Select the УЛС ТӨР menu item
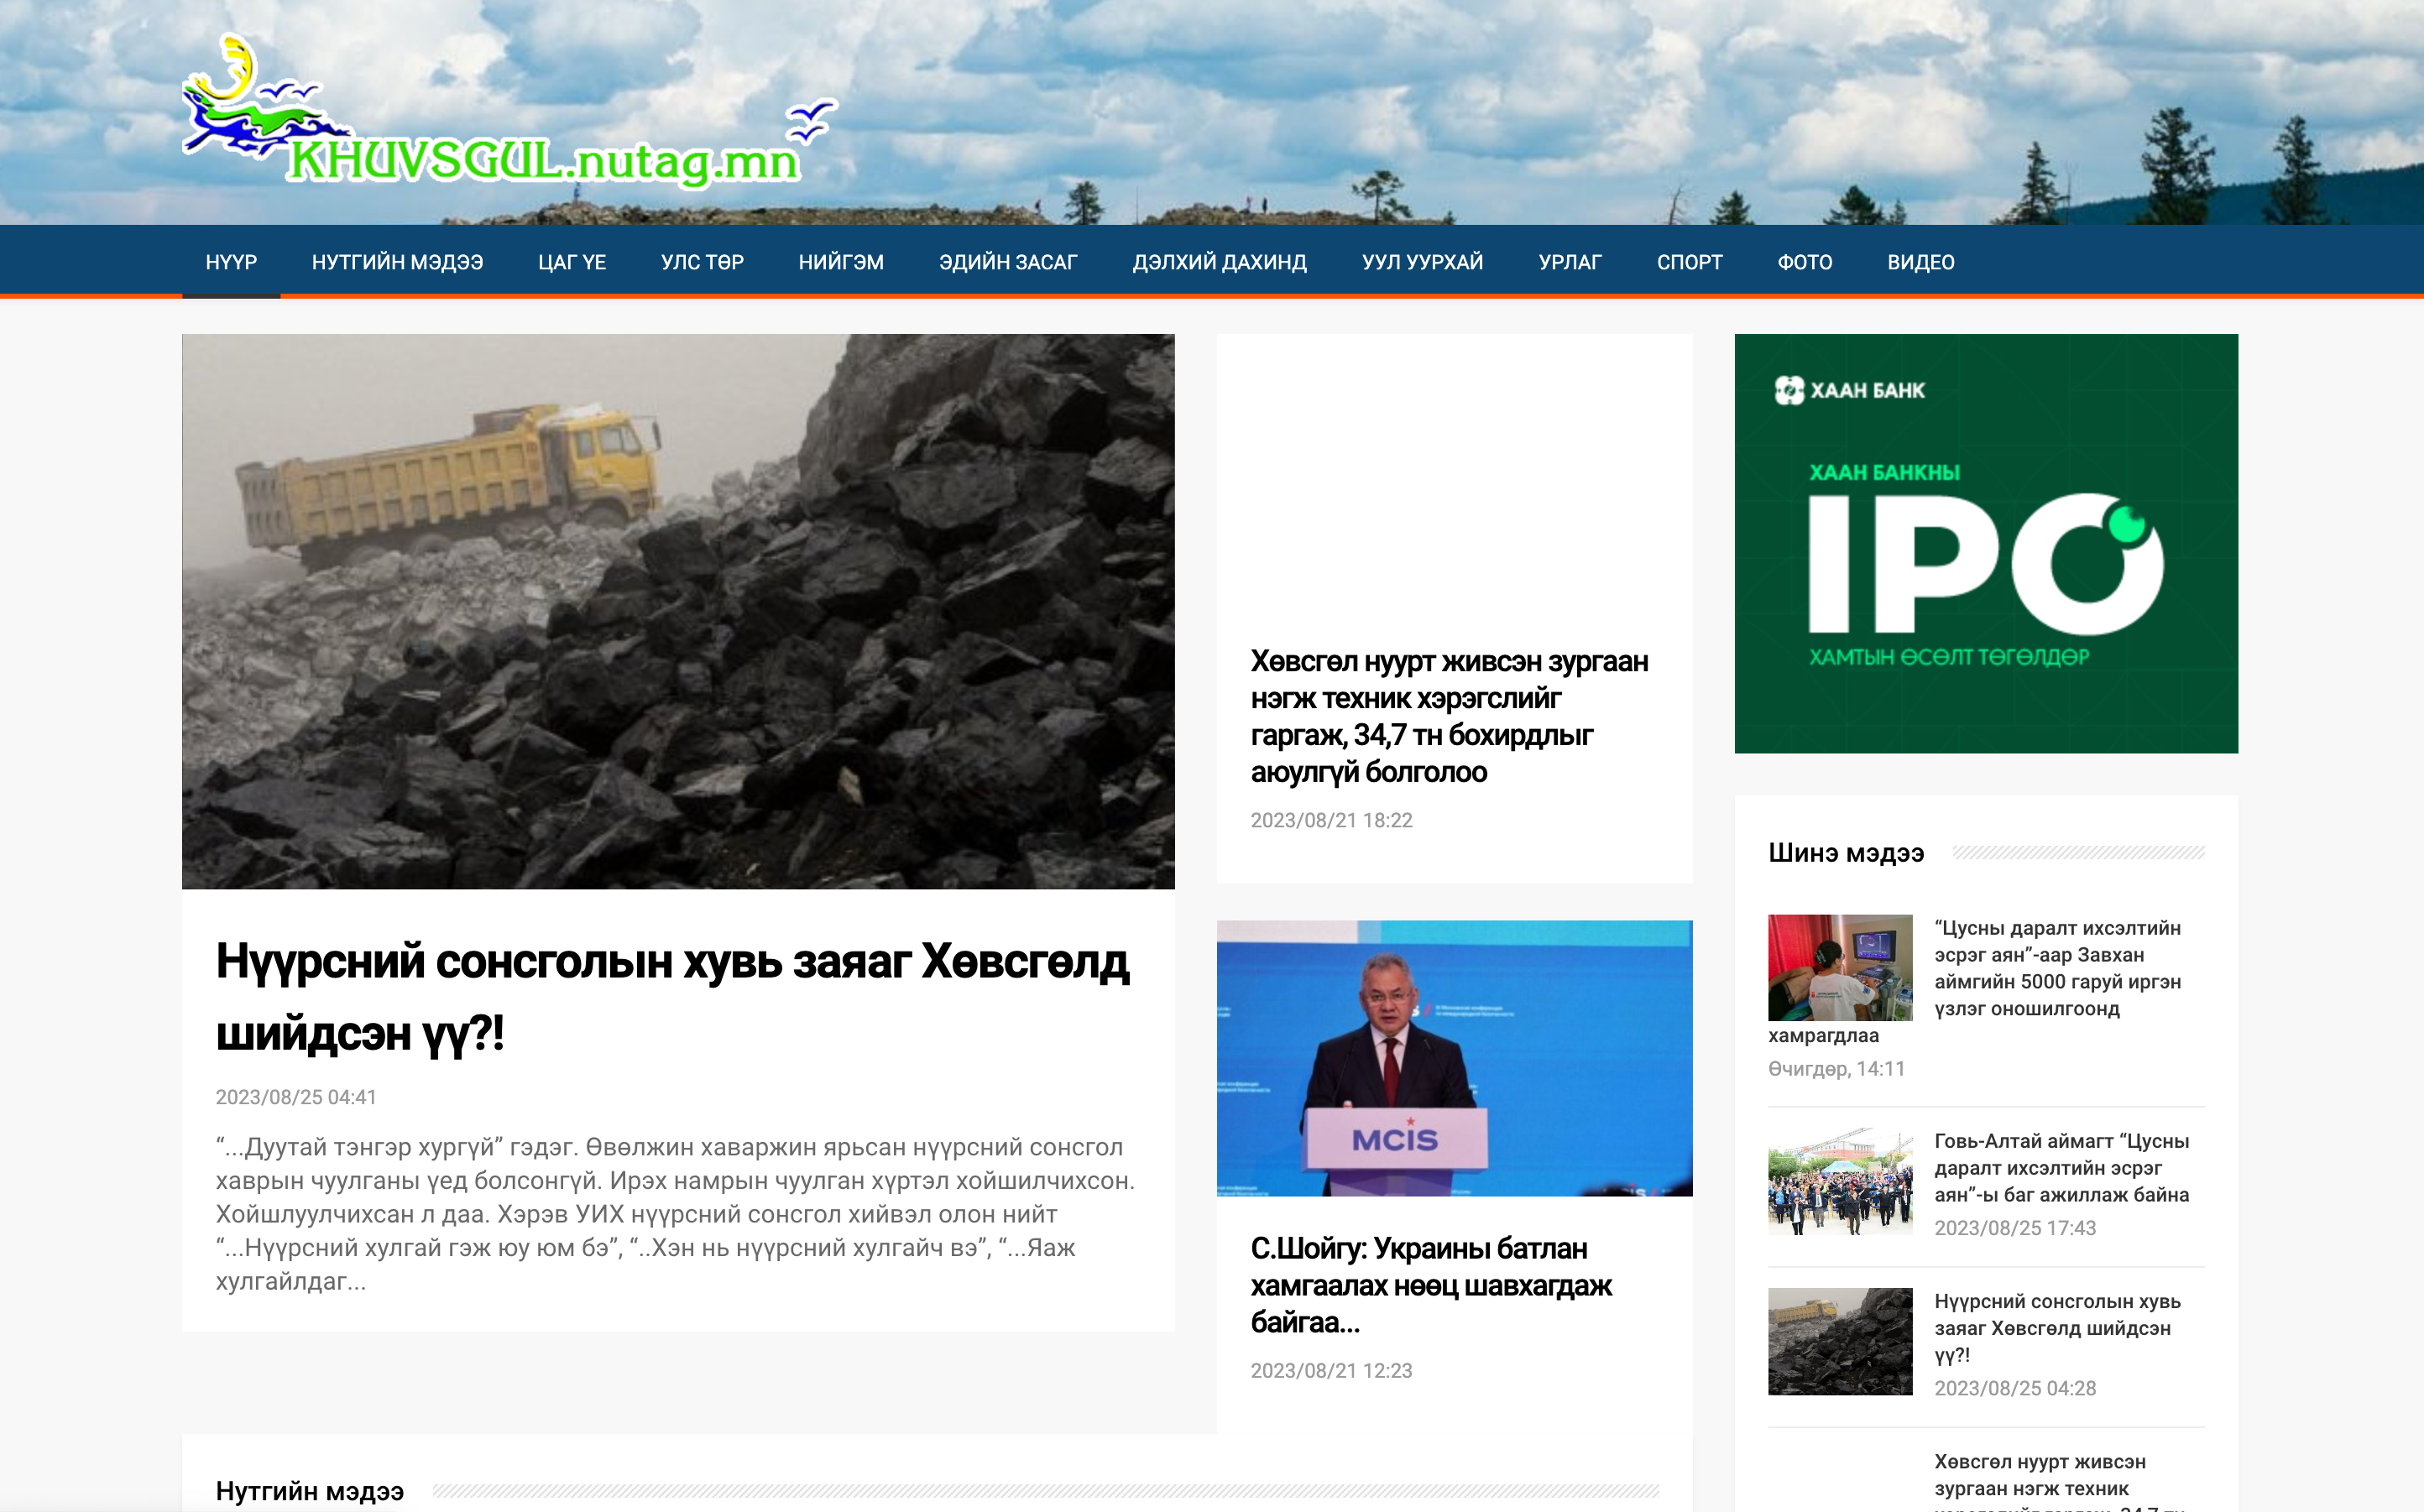This screenshot has width=2424, height=1512. [x=702, y=262]
